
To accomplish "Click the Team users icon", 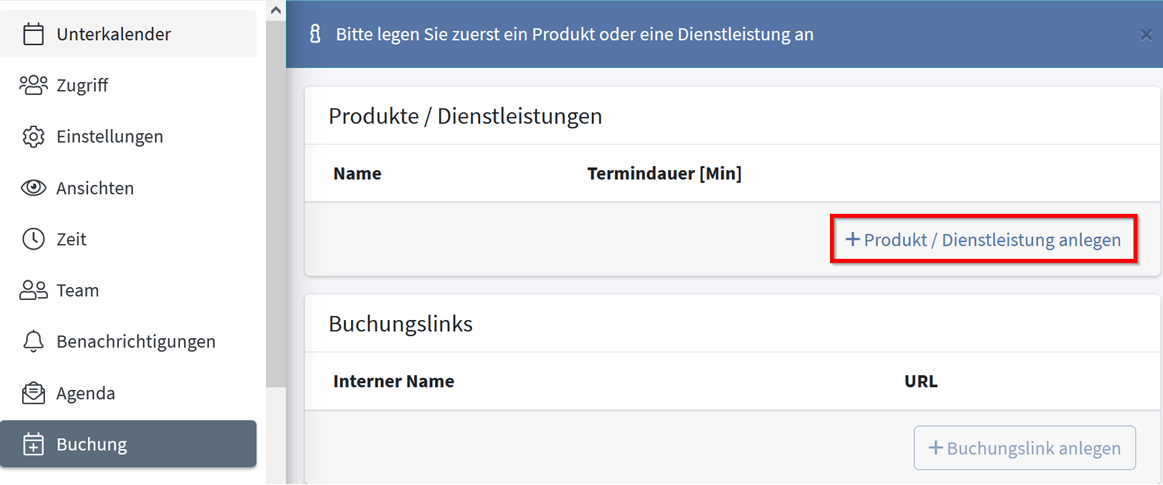I will tap(33, 290).
